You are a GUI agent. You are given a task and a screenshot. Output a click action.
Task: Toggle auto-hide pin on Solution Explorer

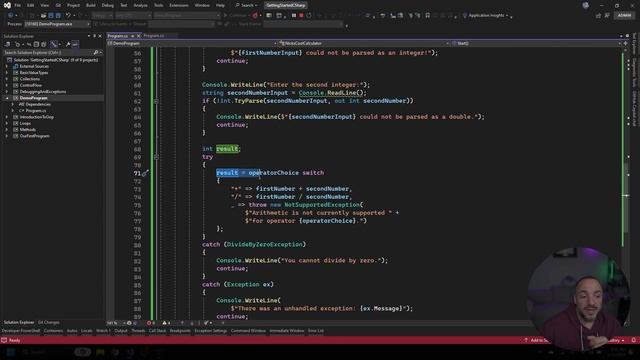point(94,36)
